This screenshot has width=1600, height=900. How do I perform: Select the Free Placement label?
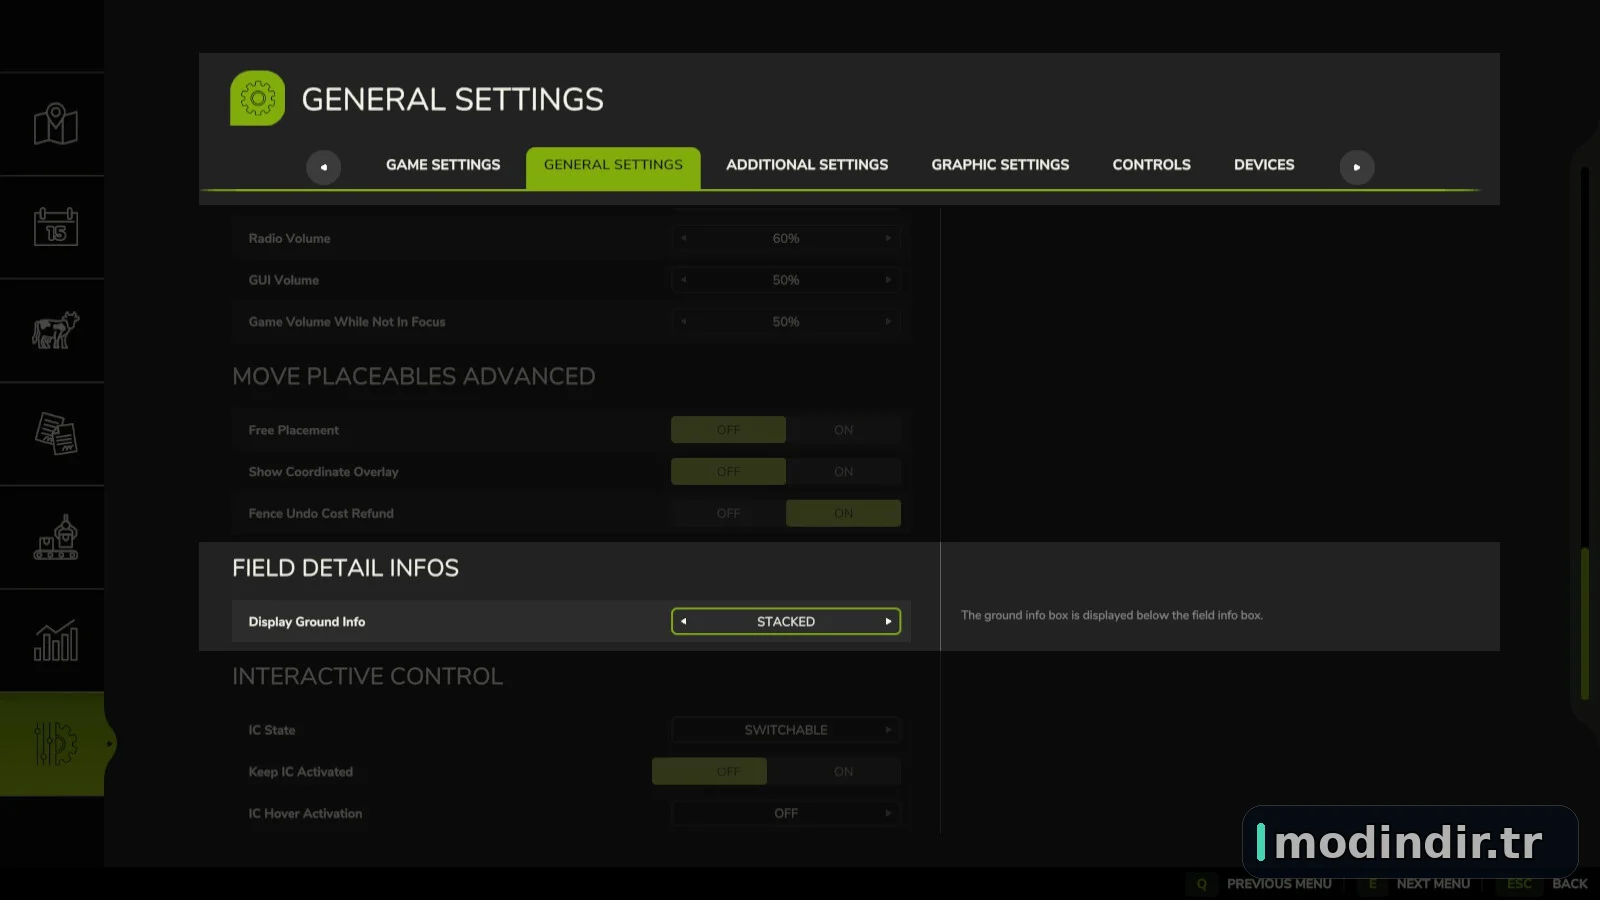(294, 430)
